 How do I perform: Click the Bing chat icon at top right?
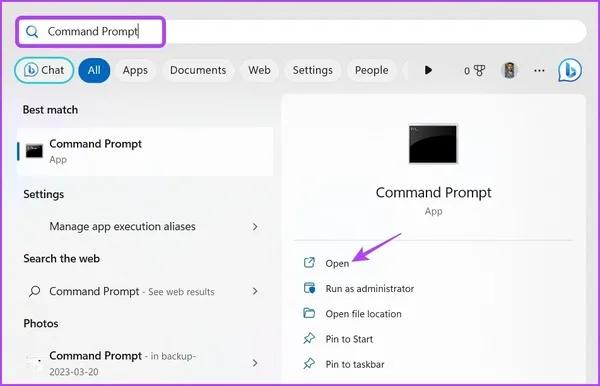(570, 70)
